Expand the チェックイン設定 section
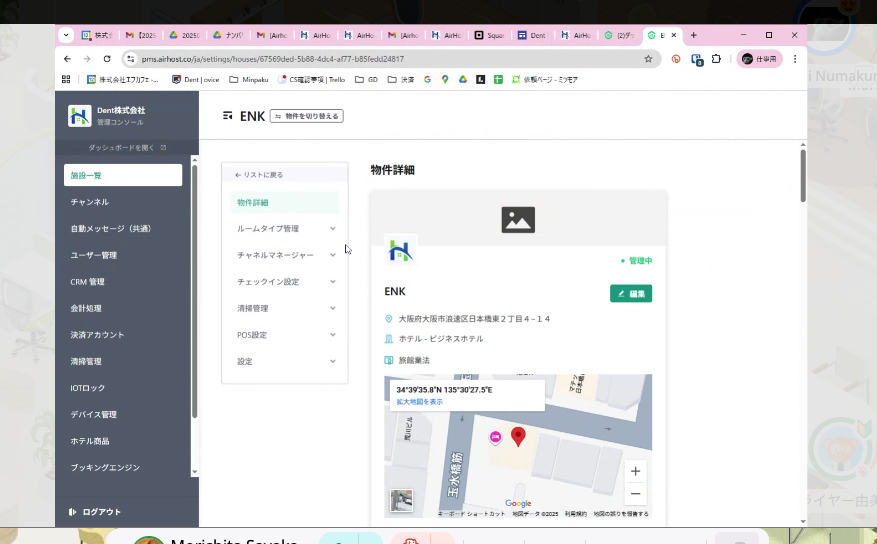 (285, 282)
